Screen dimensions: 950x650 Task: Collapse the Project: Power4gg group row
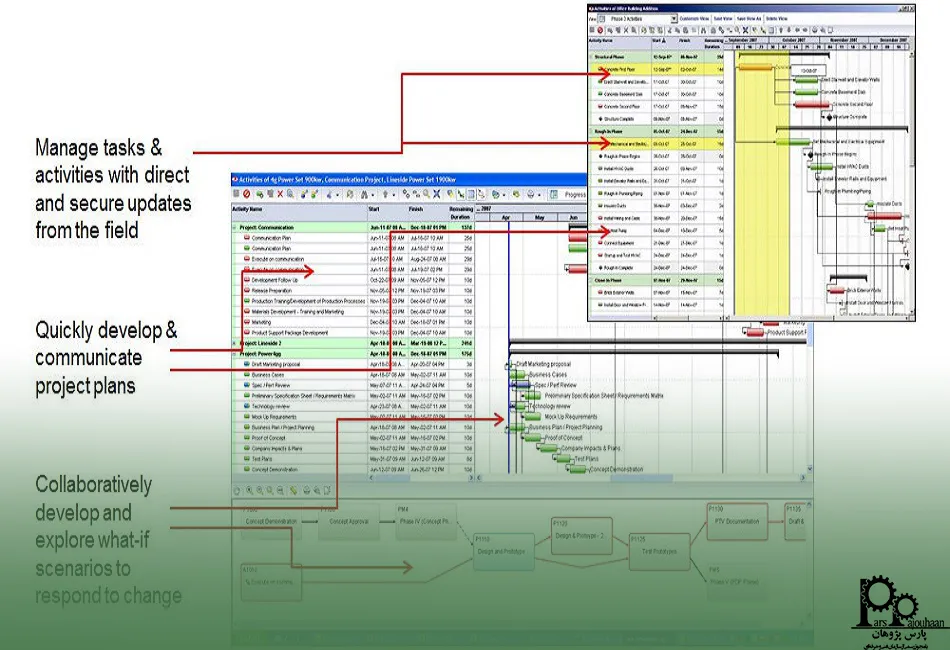(x=236, y=353)
